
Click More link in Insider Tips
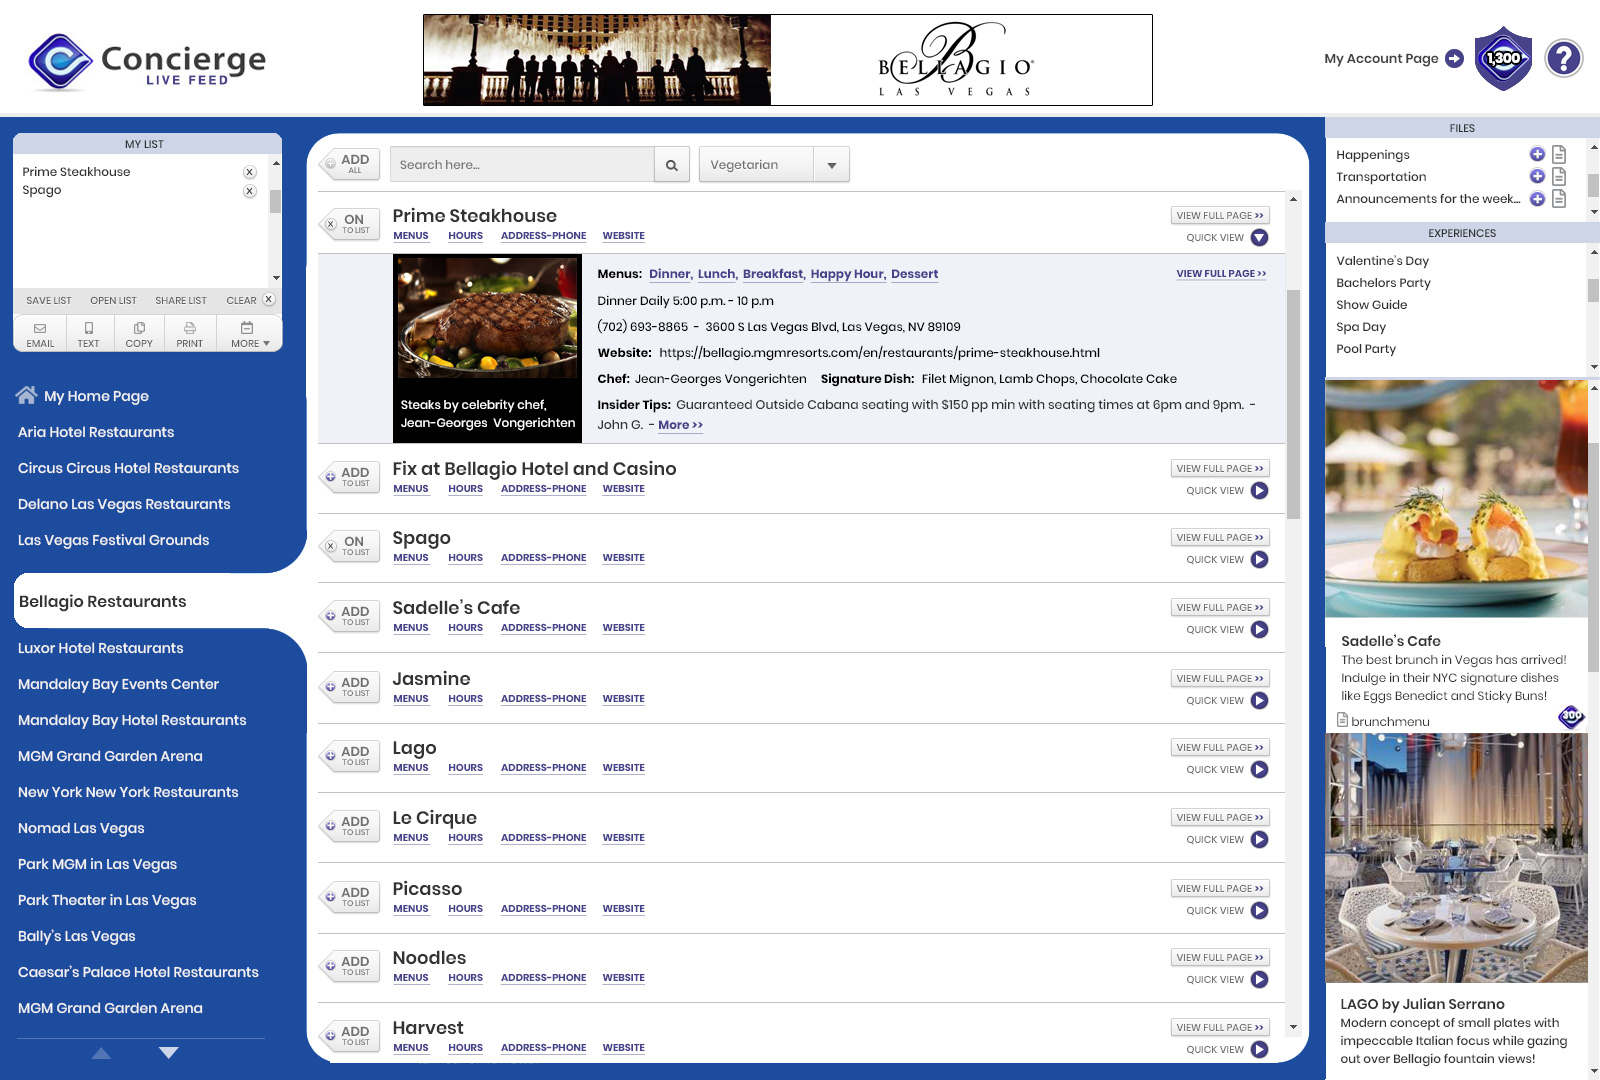(680, 425)
